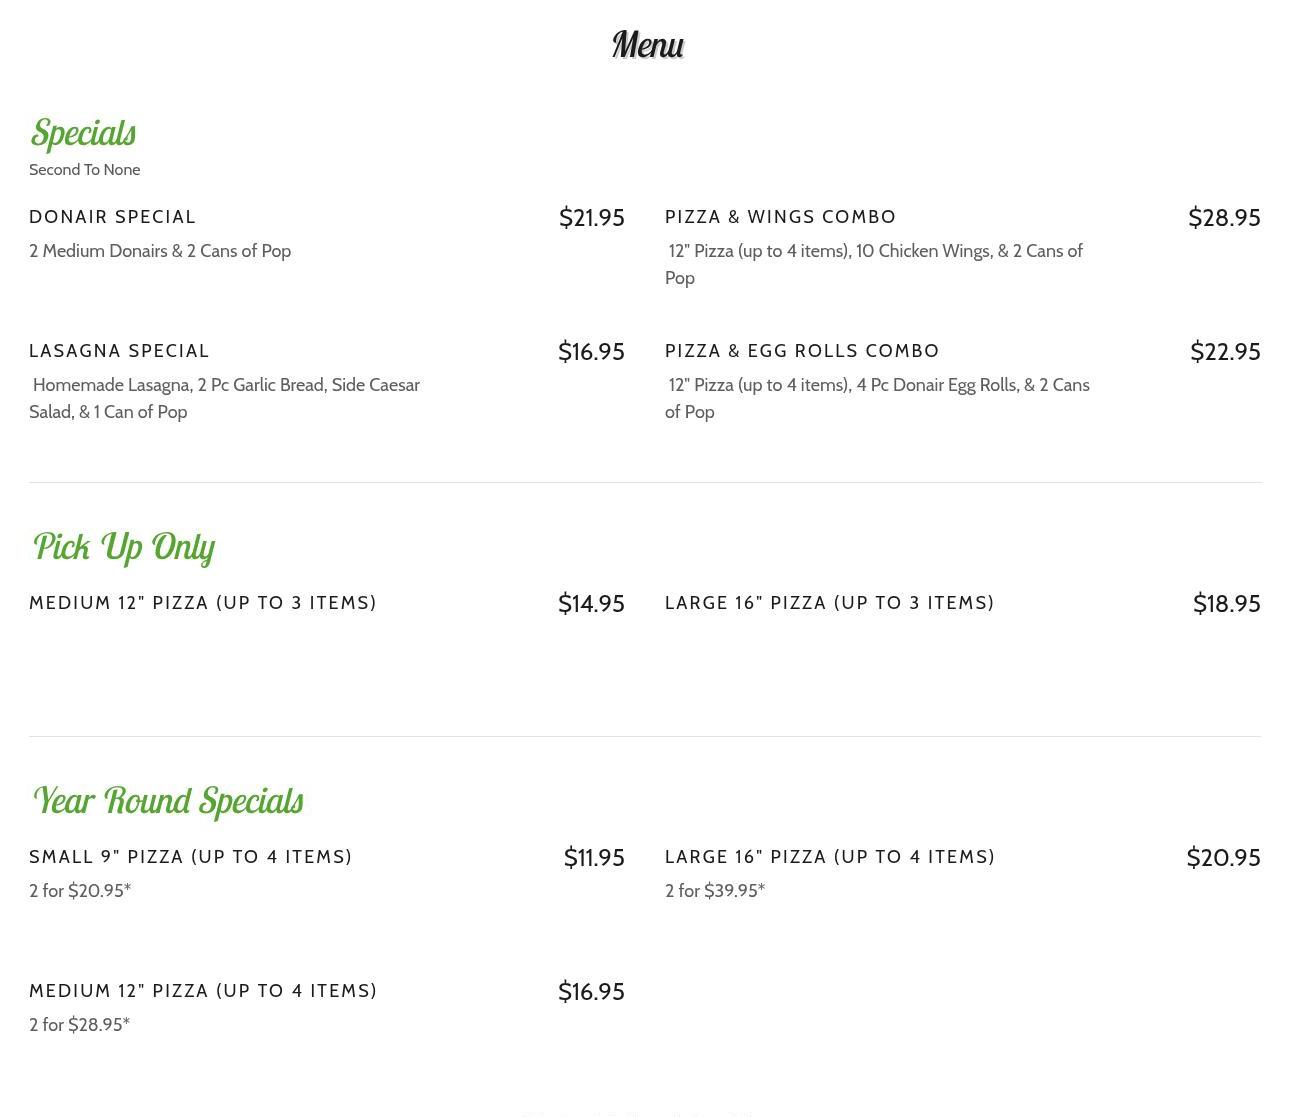The height and width of the screenshot is (1117, 1290).
Task: Select Large 16" Pizza up to 3 items
Action: click(x=829, y=603)
